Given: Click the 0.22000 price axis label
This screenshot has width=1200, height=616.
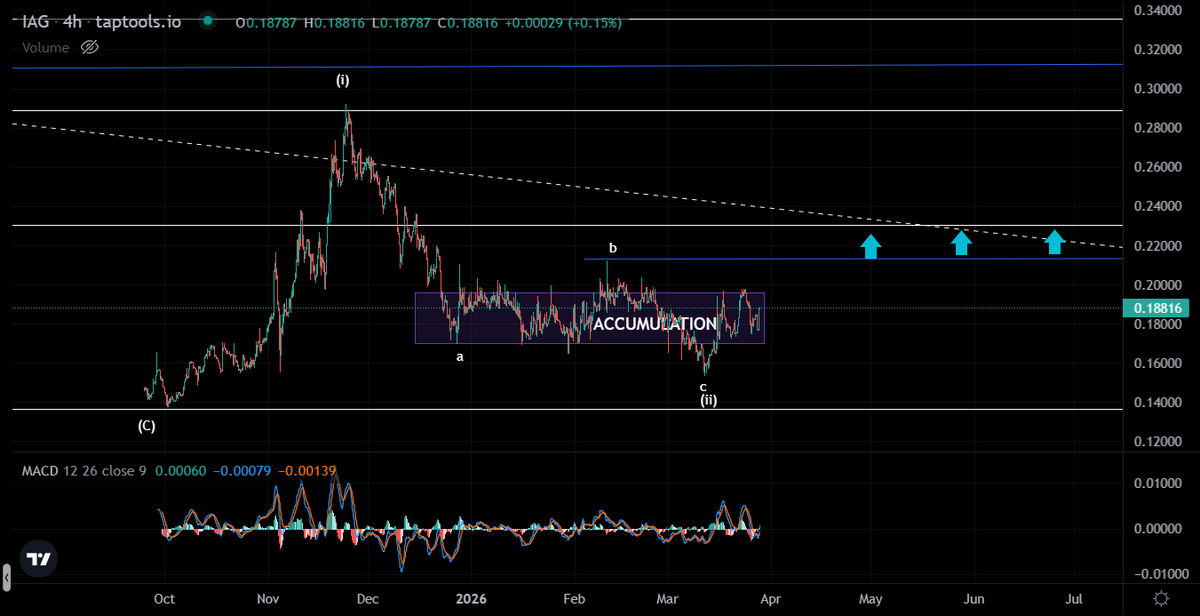Looking at the screenshot, I should coord(1158,246).
